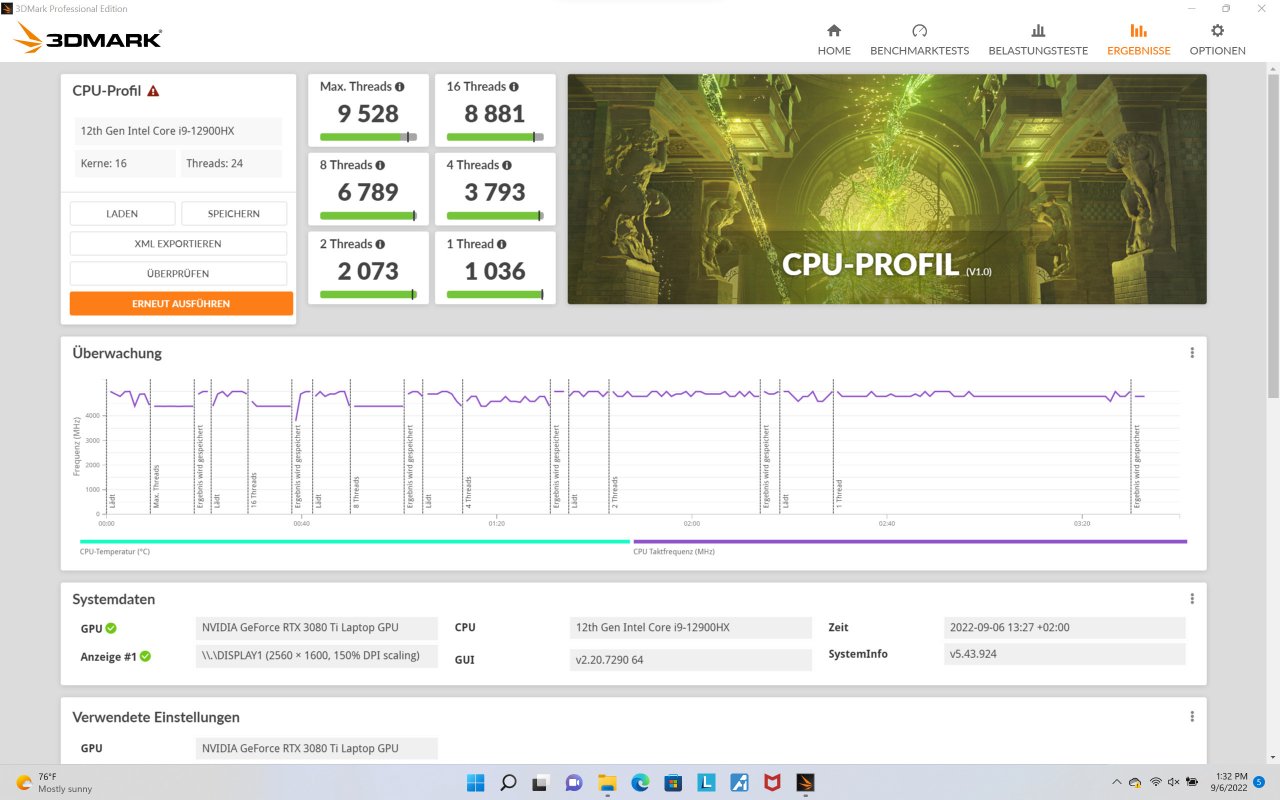Click info icon next to 4 Threads
This screenshot has width=1280, height=800.
507,165
